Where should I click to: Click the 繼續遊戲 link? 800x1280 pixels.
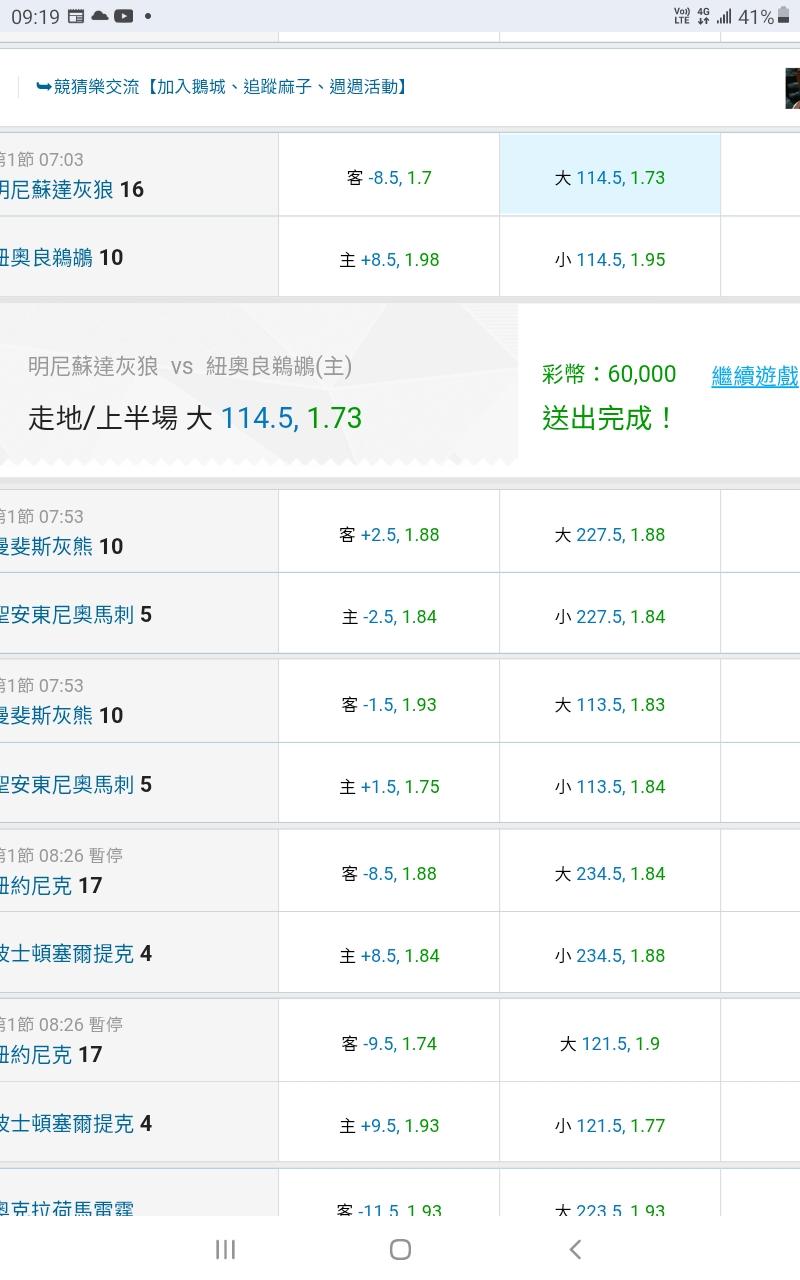pyautogui.click(x=754, y=376)
